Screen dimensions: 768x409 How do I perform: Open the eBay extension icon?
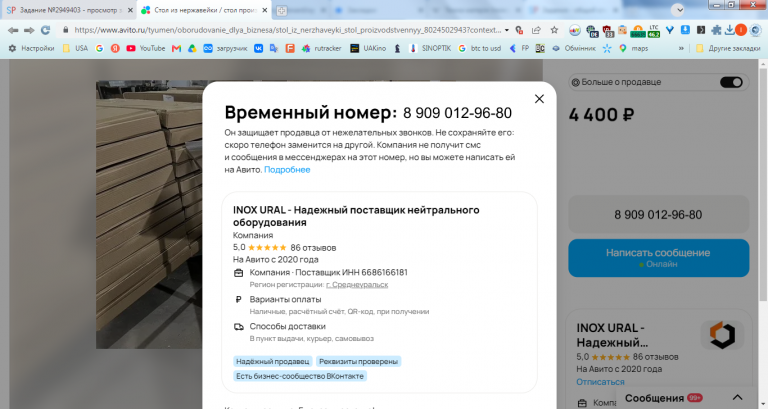pos(575,30)
